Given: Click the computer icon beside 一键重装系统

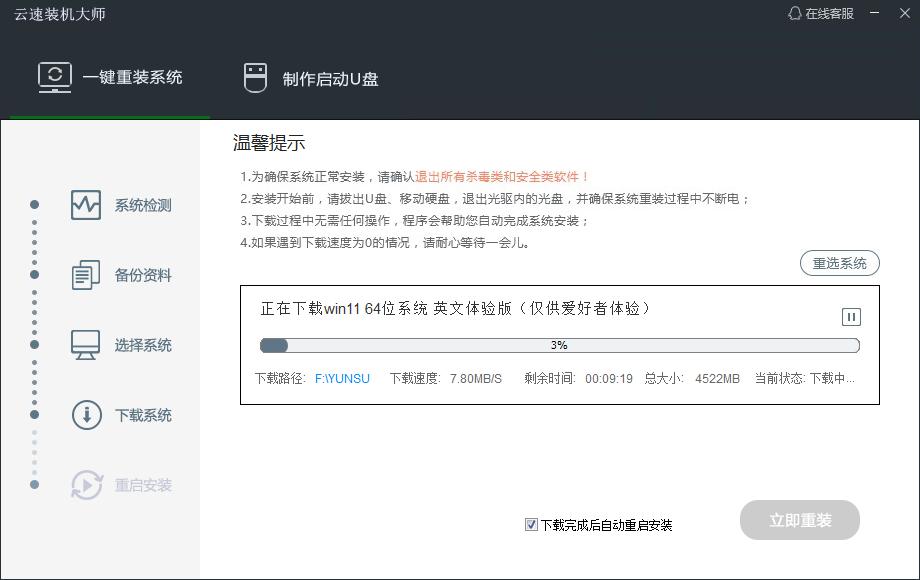Looking at the screenshot, I should 53,76.
